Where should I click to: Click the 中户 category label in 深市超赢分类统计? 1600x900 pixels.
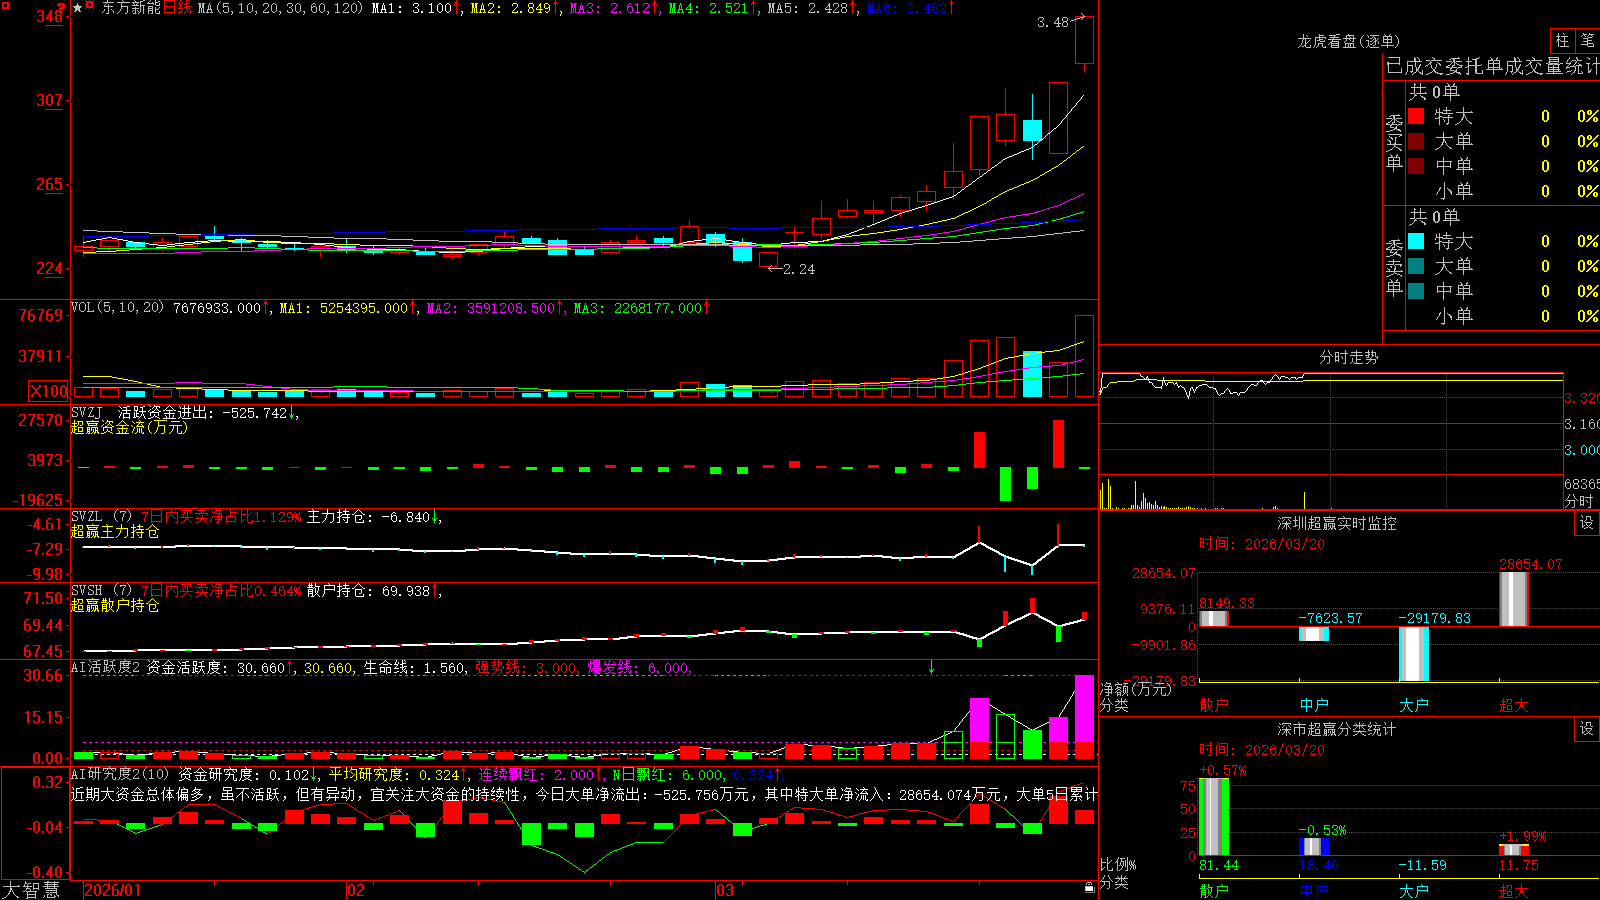1314,890
